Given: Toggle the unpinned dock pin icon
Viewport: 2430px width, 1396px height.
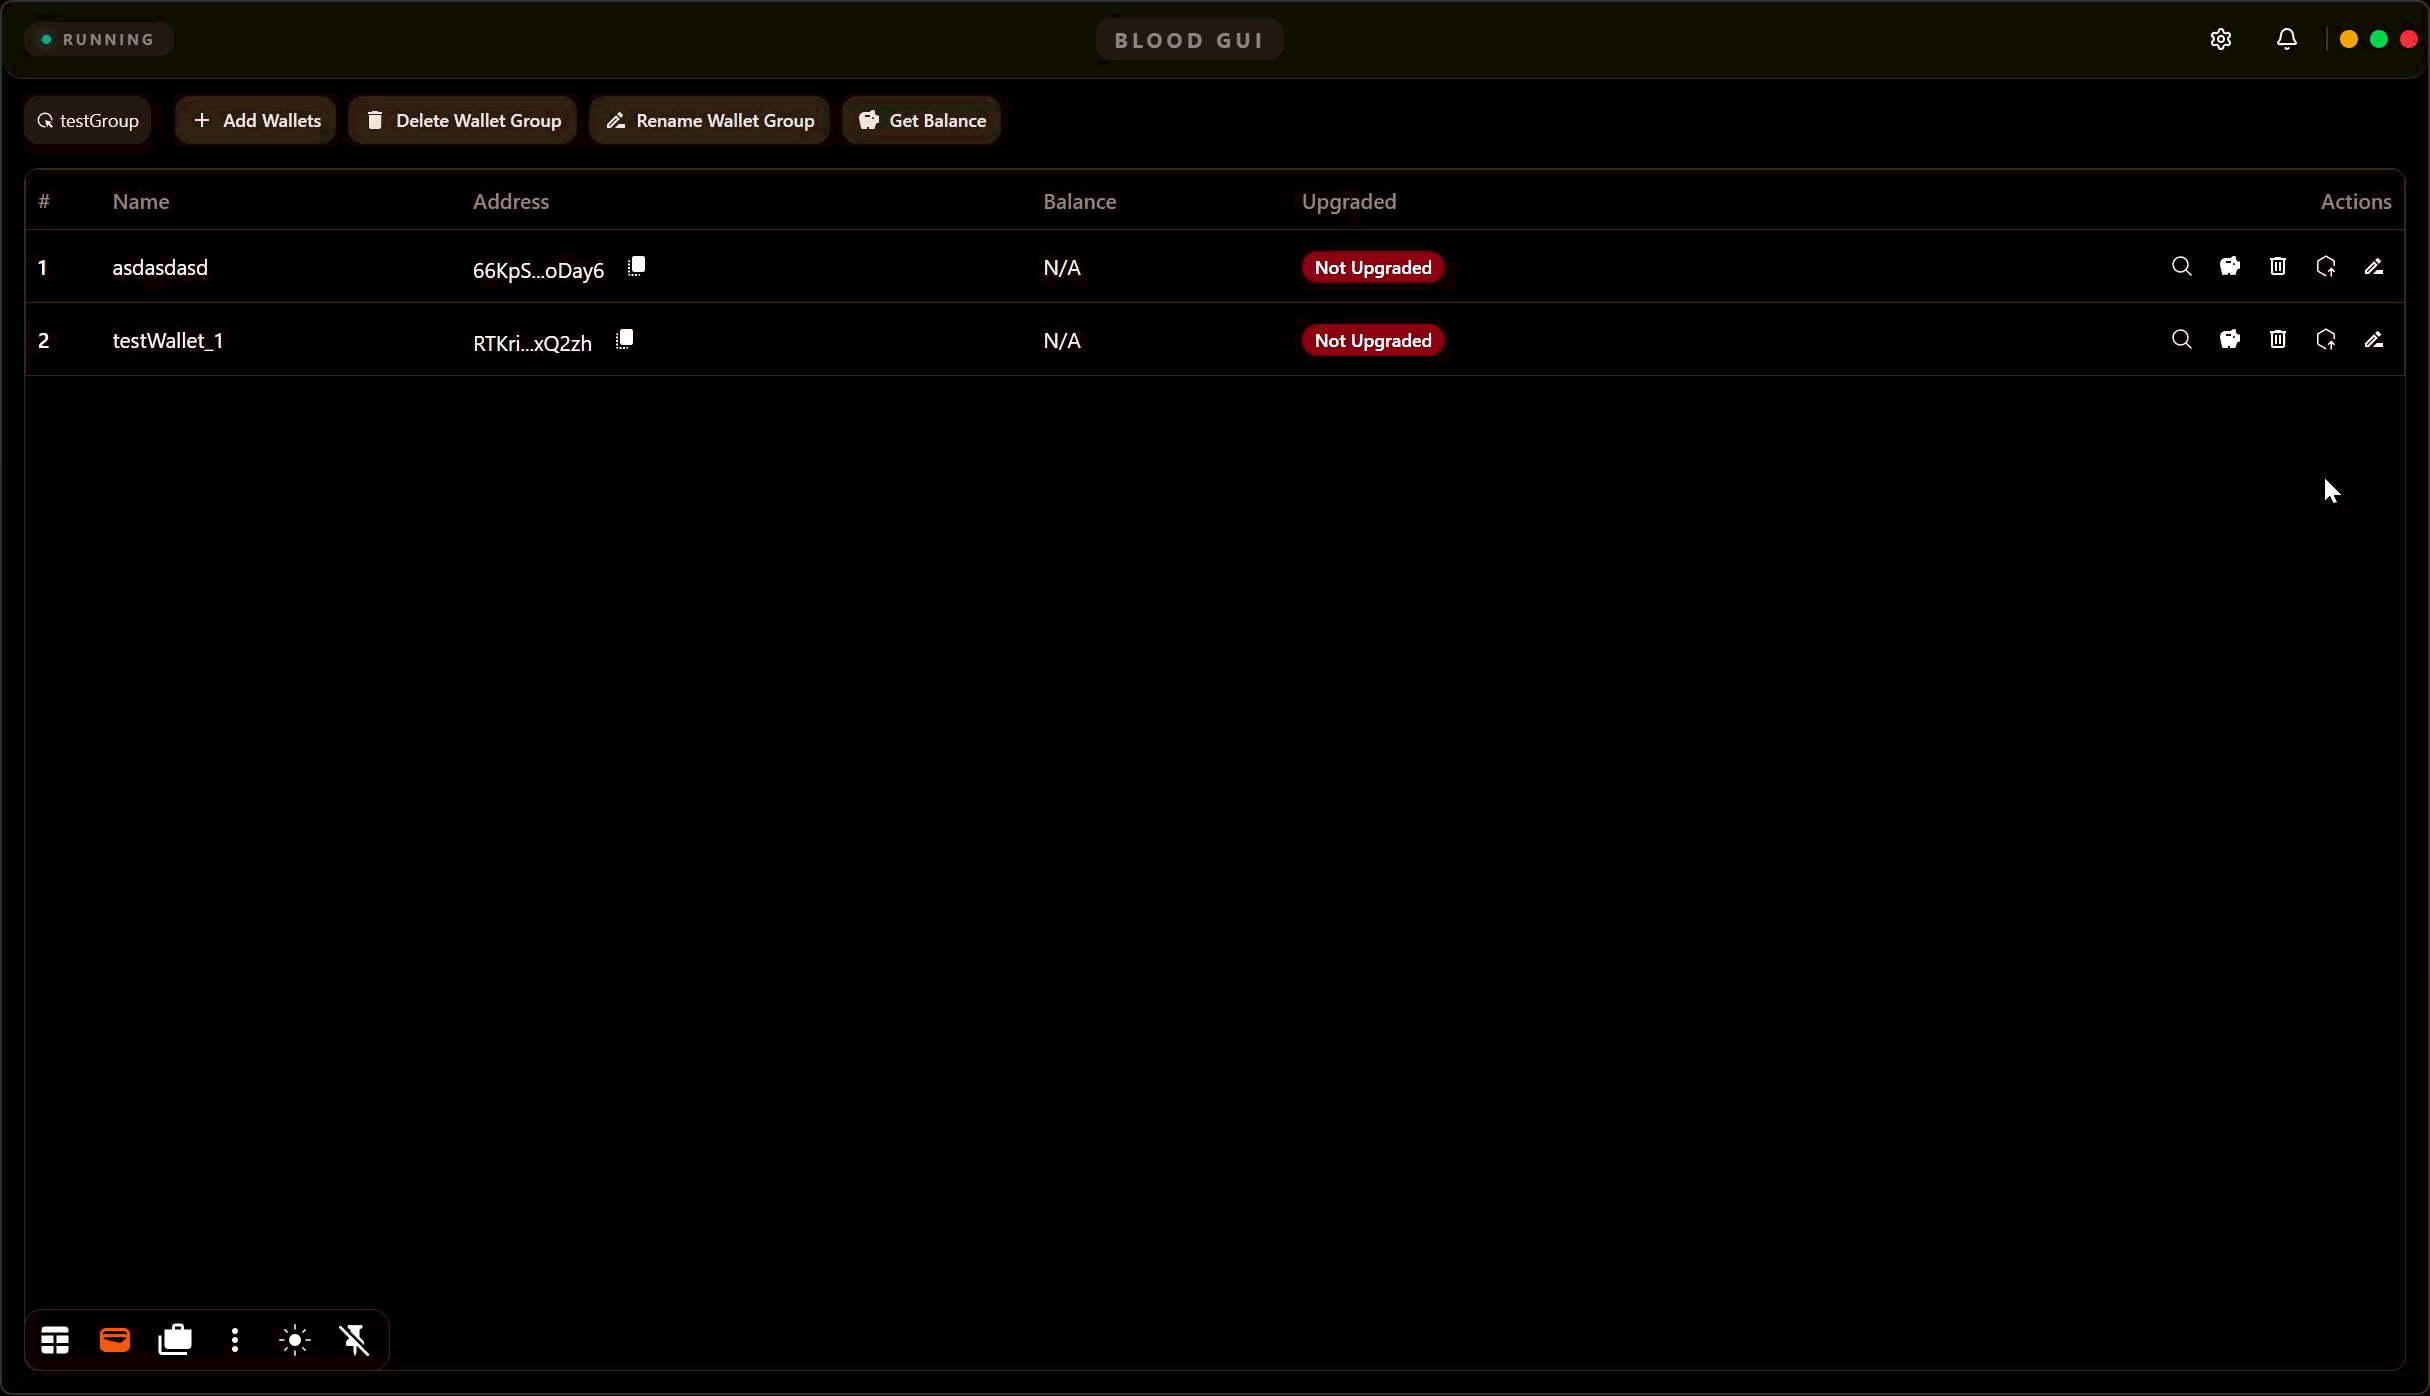Looking at the screenshot, I should click(355, 1340).
